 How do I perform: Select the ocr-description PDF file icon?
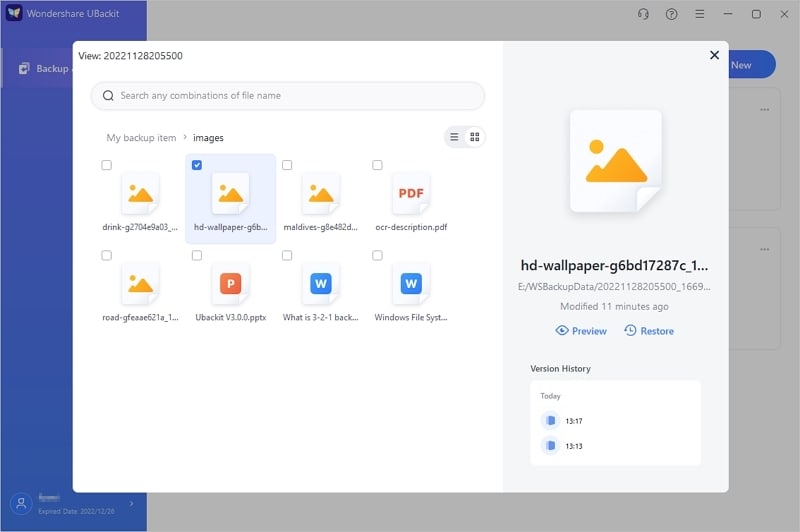coord(411,194)
